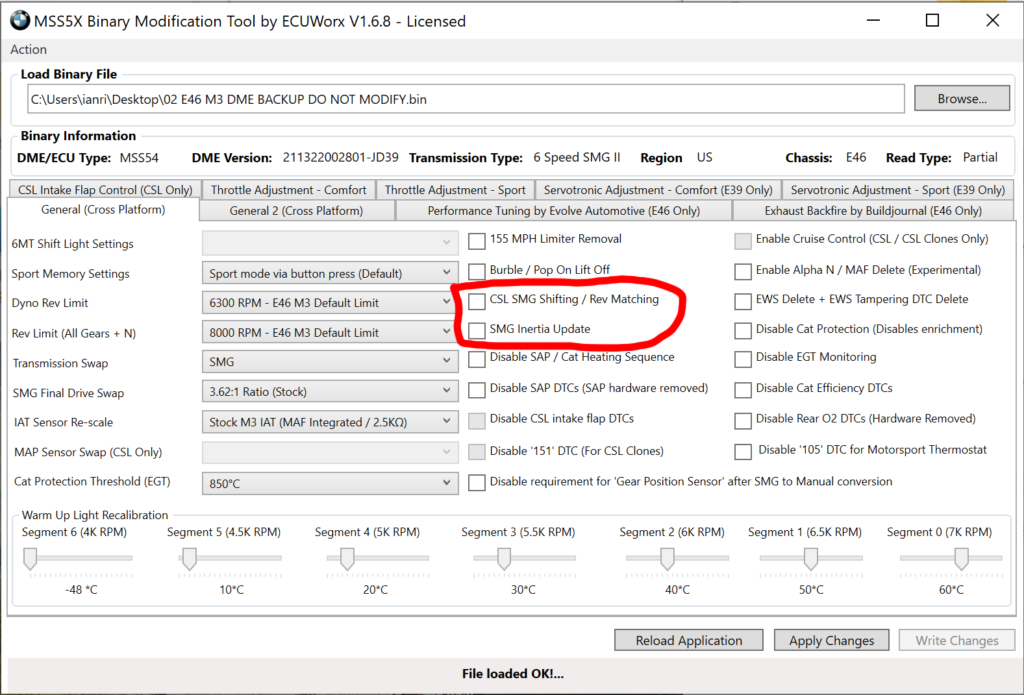
Task: Open Throttle Adjustment - Sport tab
Action: coord(455,189)
